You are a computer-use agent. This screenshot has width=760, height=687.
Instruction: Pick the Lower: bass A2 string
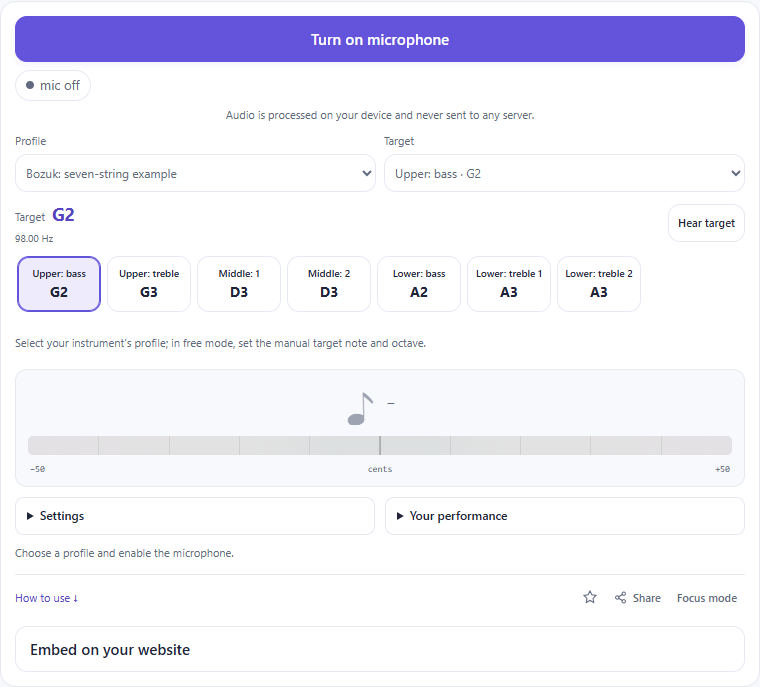click(419, 284)
